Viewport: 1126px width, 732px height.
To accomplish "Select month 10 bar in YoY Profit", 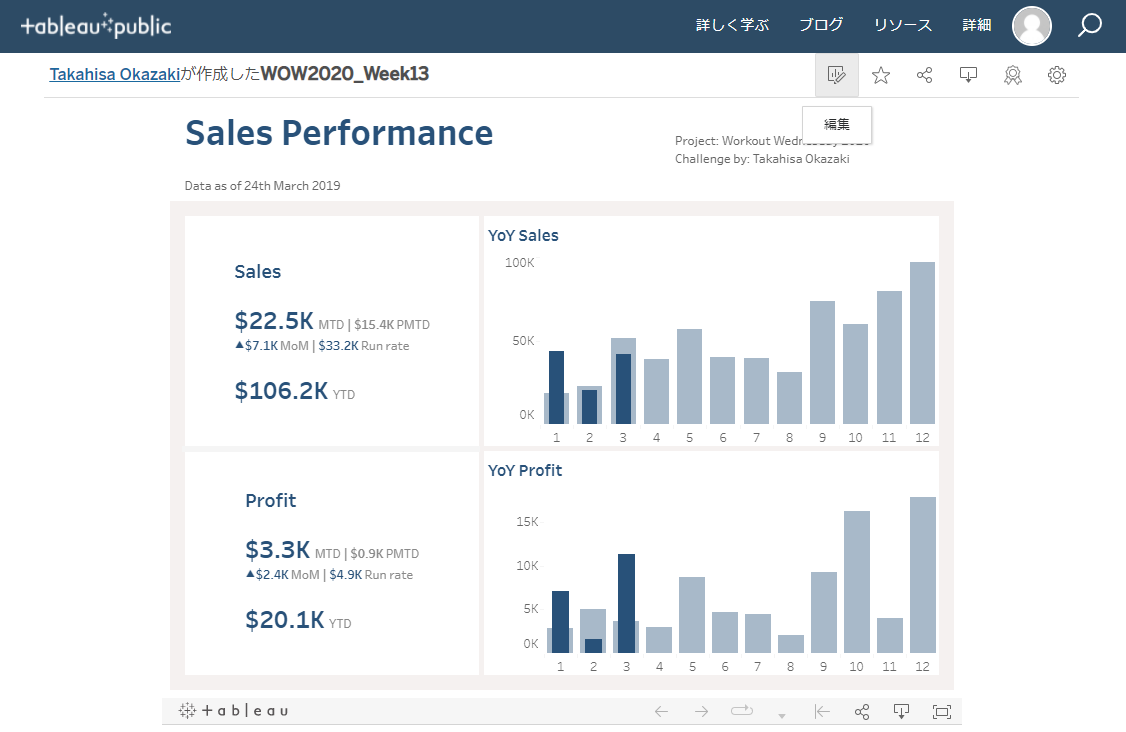I will tap(857, 582).
